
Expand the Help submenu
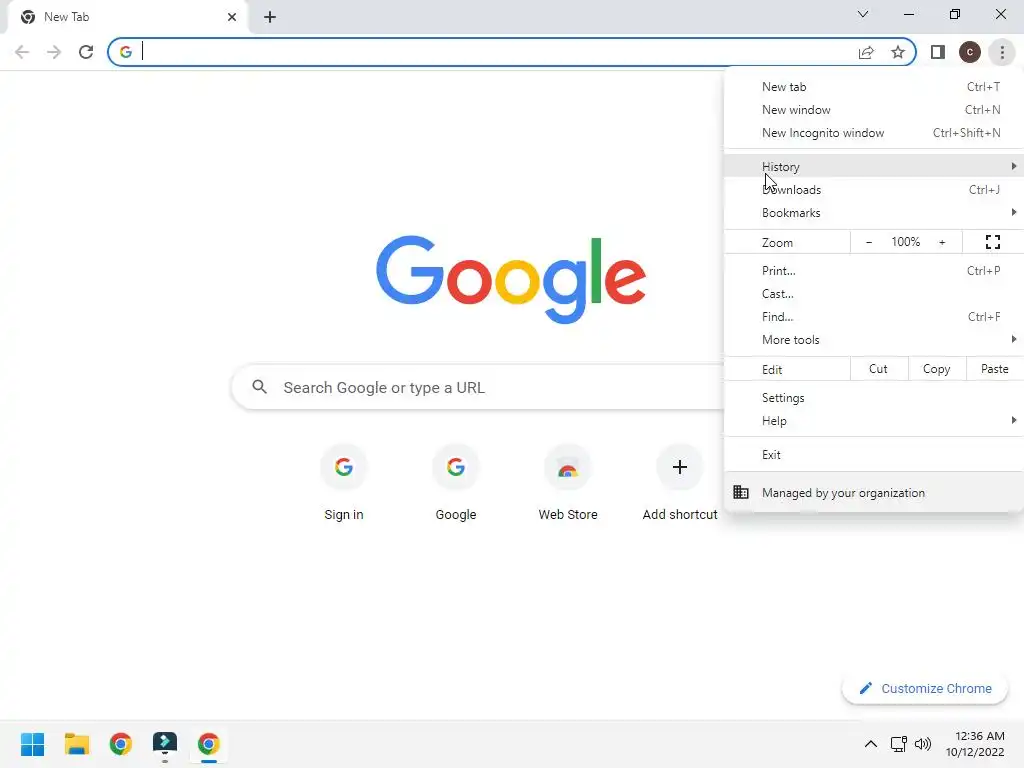tap(874, 421)
